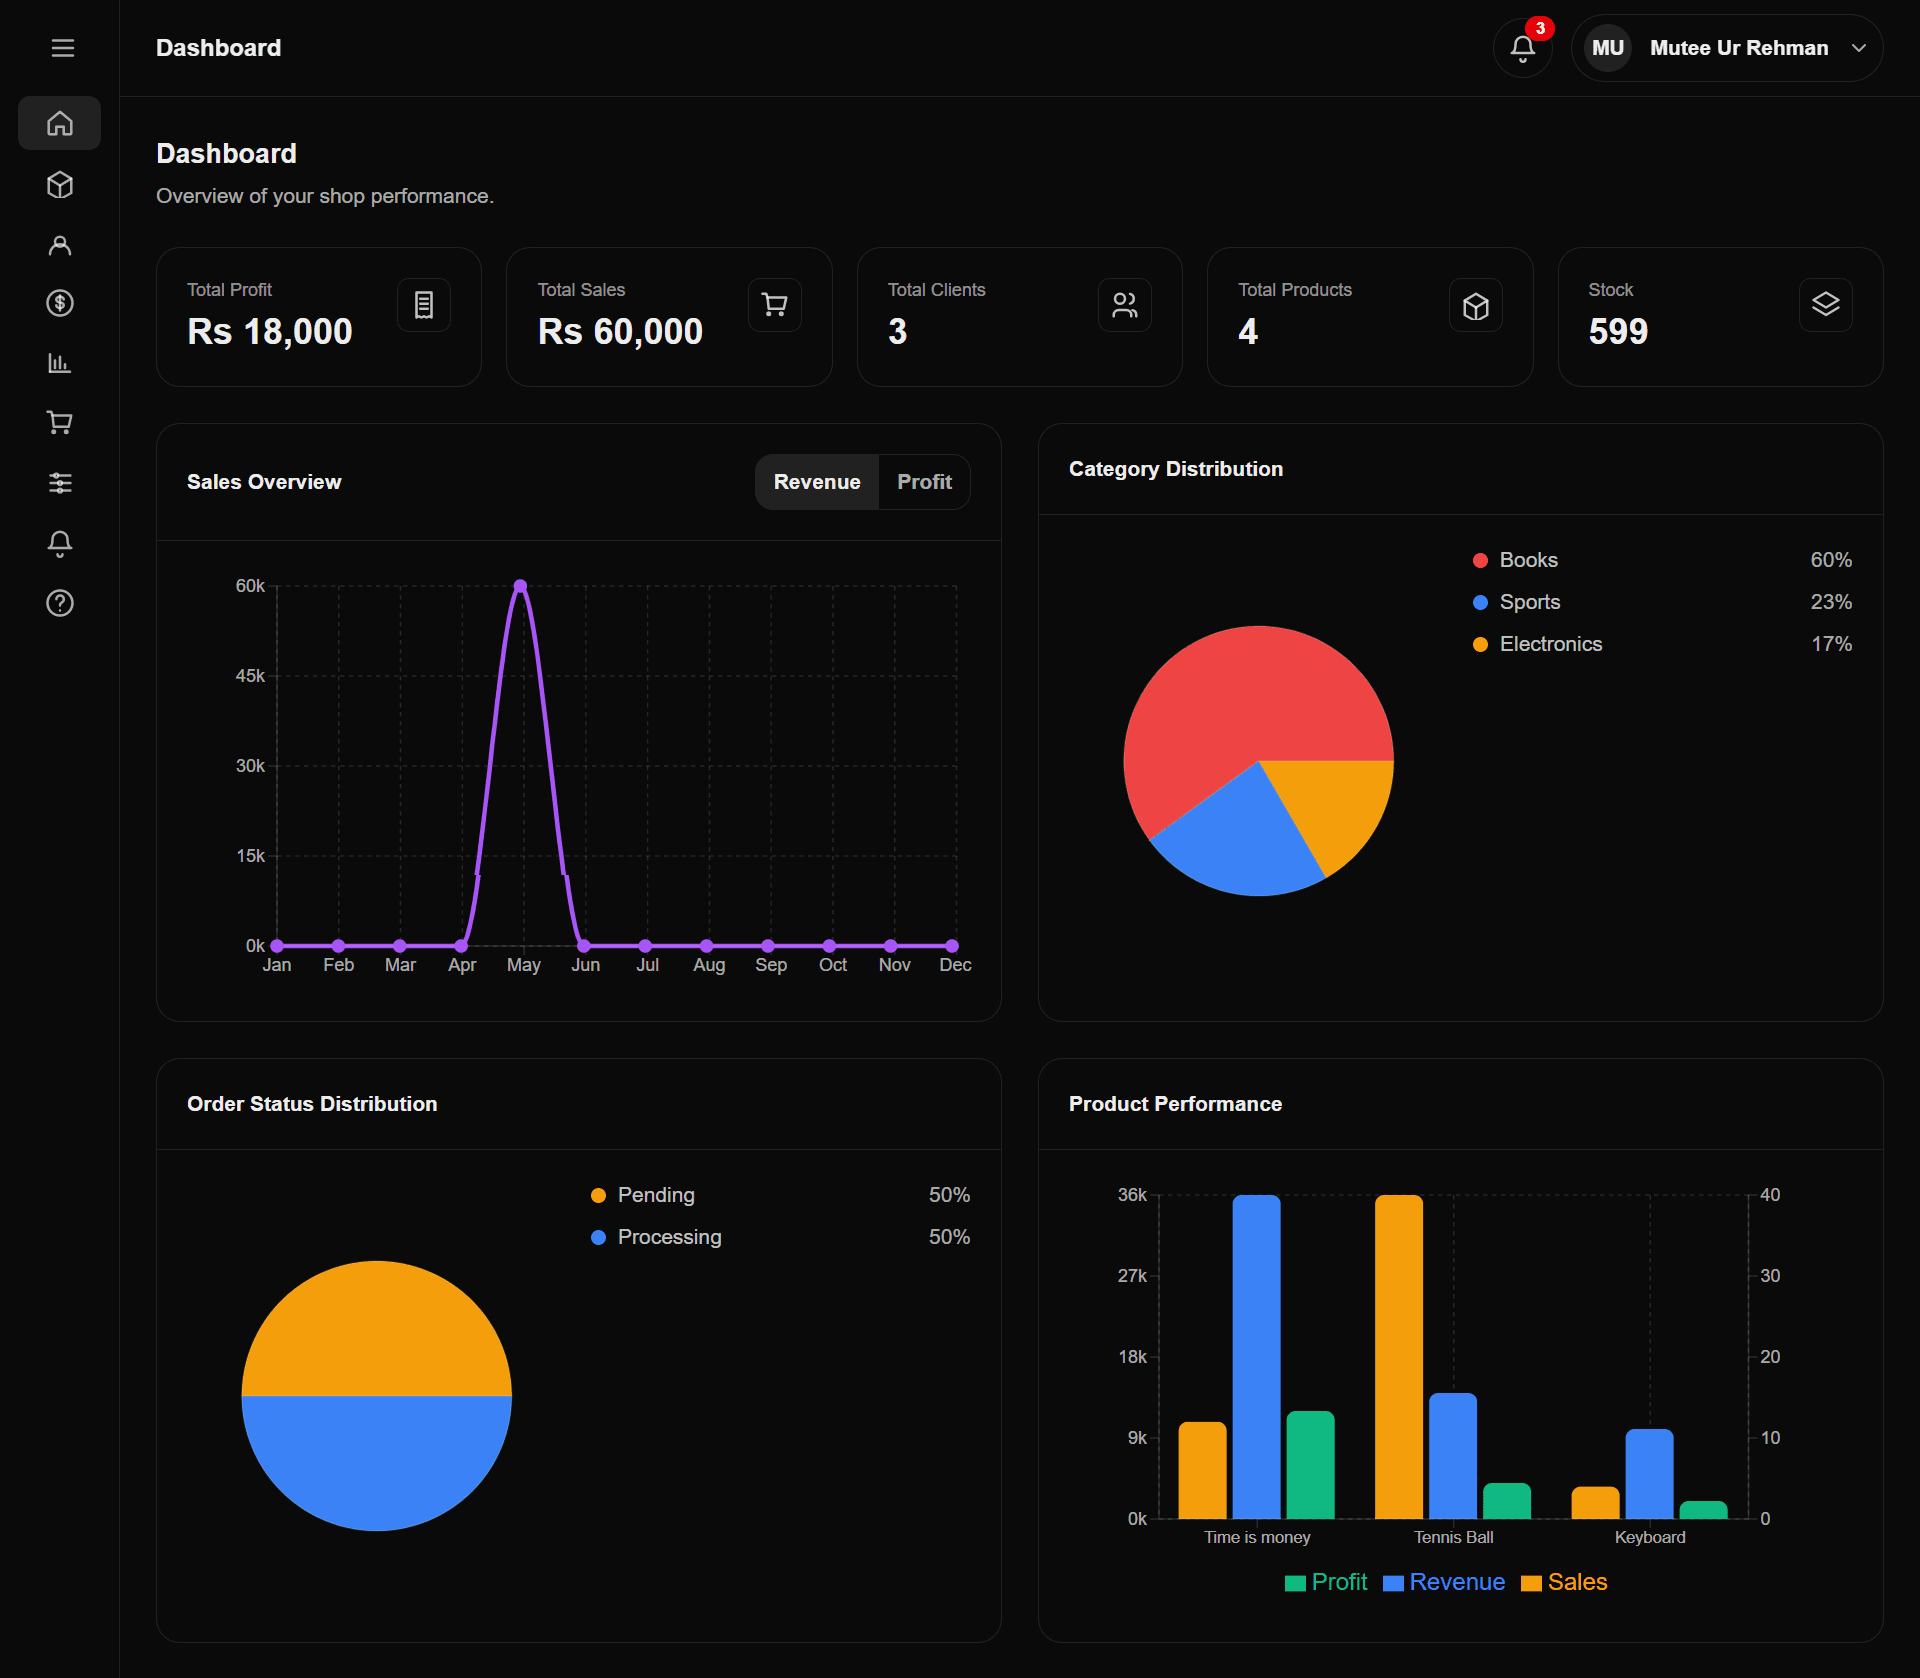
Task: Click the cart icon on Total Sales card
Action: tap(774, 305)
